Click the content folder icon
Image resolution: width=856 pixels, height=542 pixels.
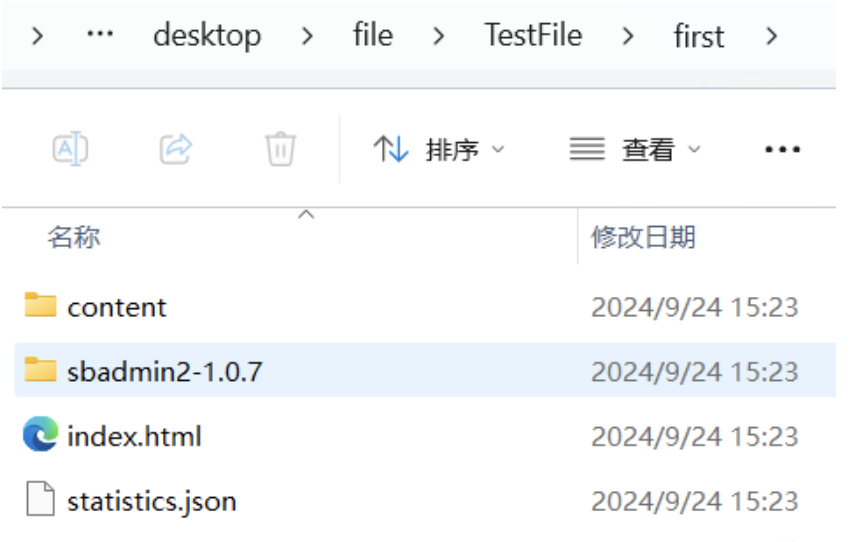tap(40, 305)
